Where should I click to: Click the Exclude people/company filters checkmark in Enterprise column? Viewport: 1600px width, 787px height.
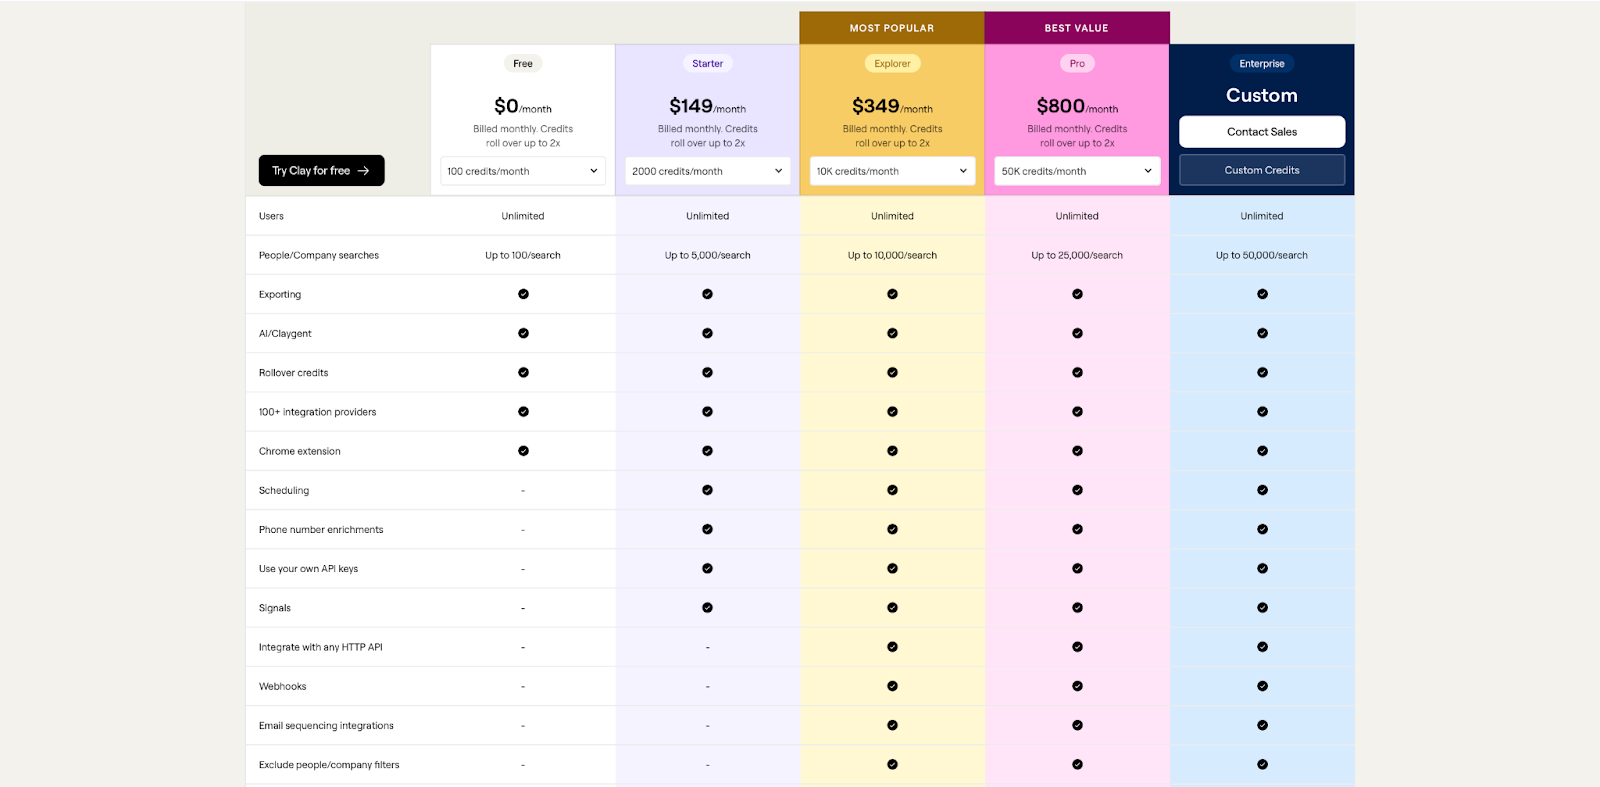pos(1262,764)
